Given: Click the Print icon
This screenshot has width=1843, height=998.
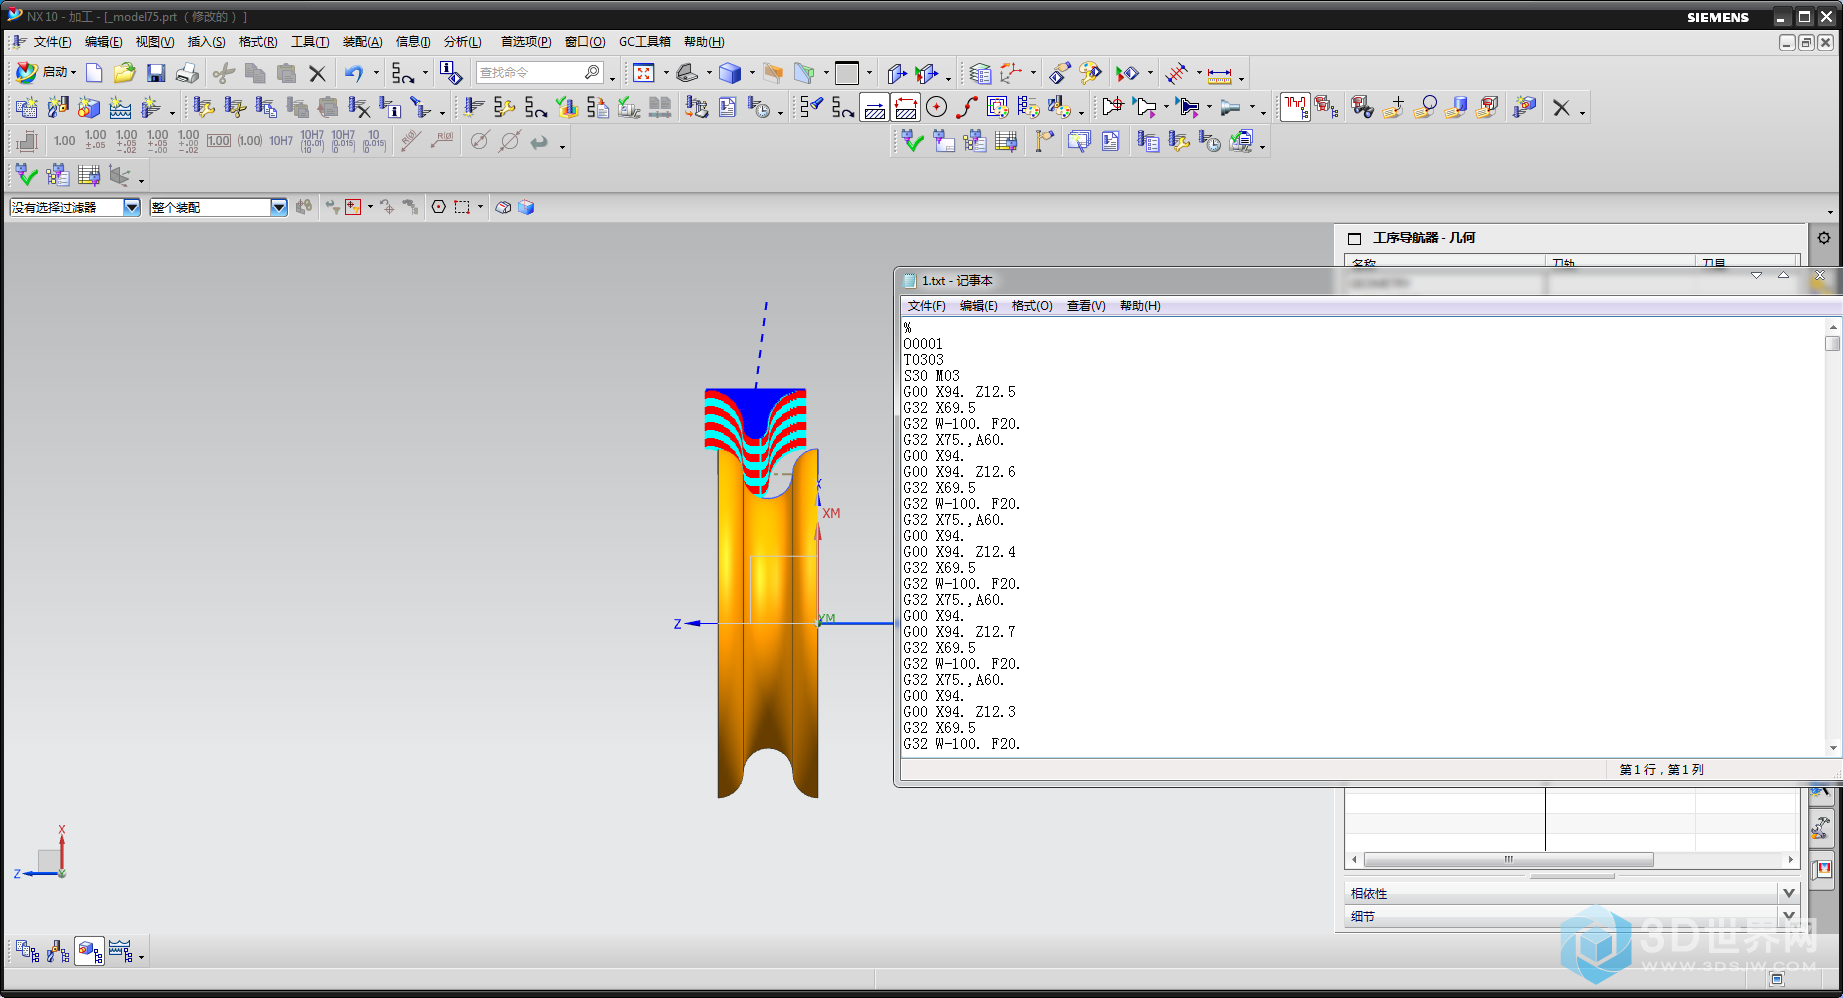Looking at the screenshot, I should (187, 73).
